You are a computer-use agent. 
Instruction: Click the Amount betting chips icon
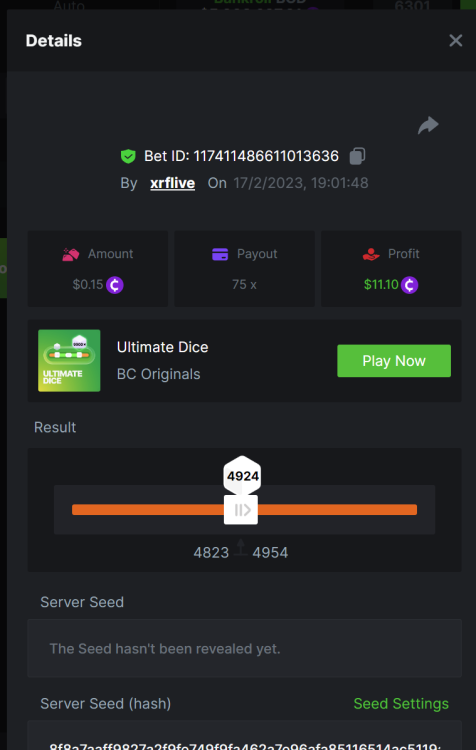click(x=71, y=254)
